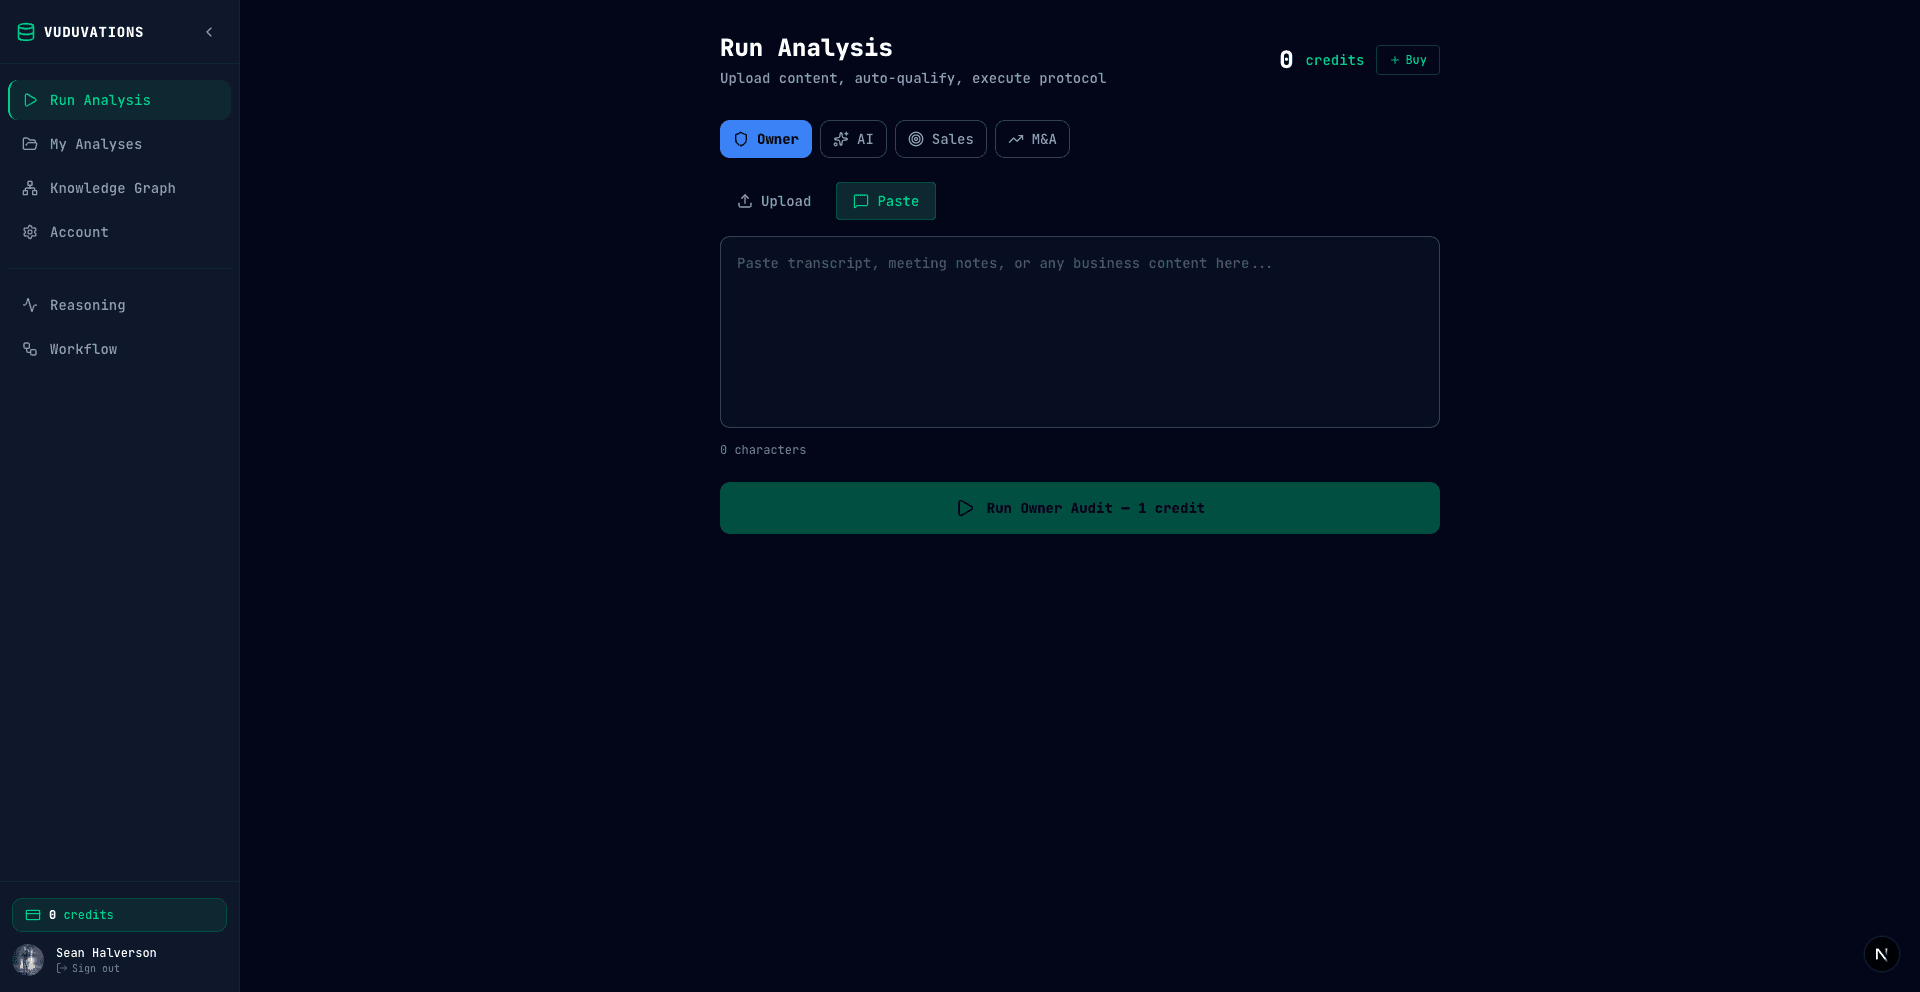Select the Sales protocol mode
Screen dimensions: 1920x992
(x=941, y=139)
